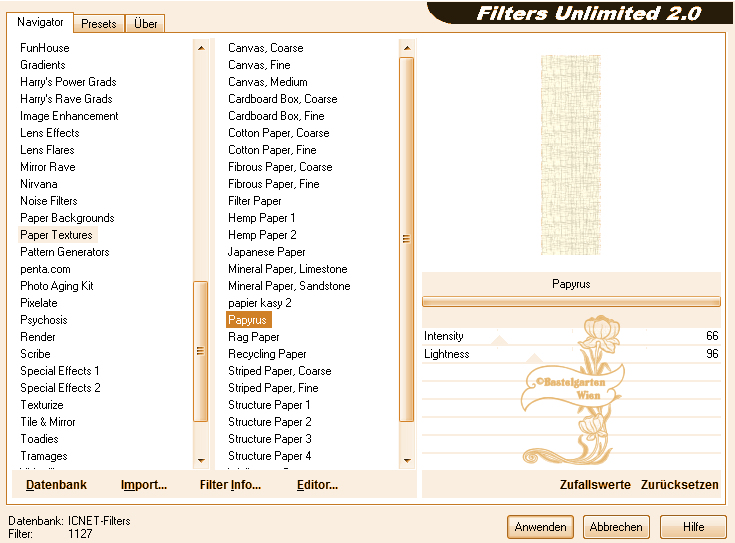Select Lens Effects category
The height and width of the screenshot is (543, 735).
[50, 133]
